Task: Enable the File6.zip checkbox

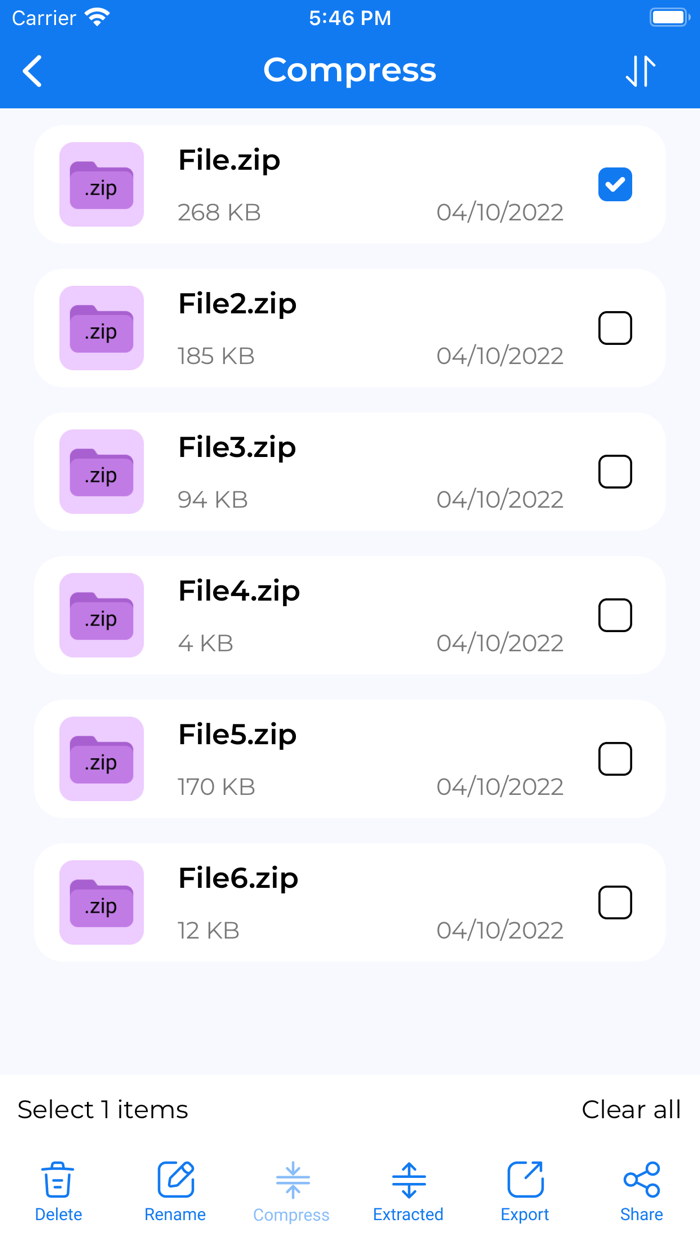Action: pyautogui.click(x=615, y=902)
